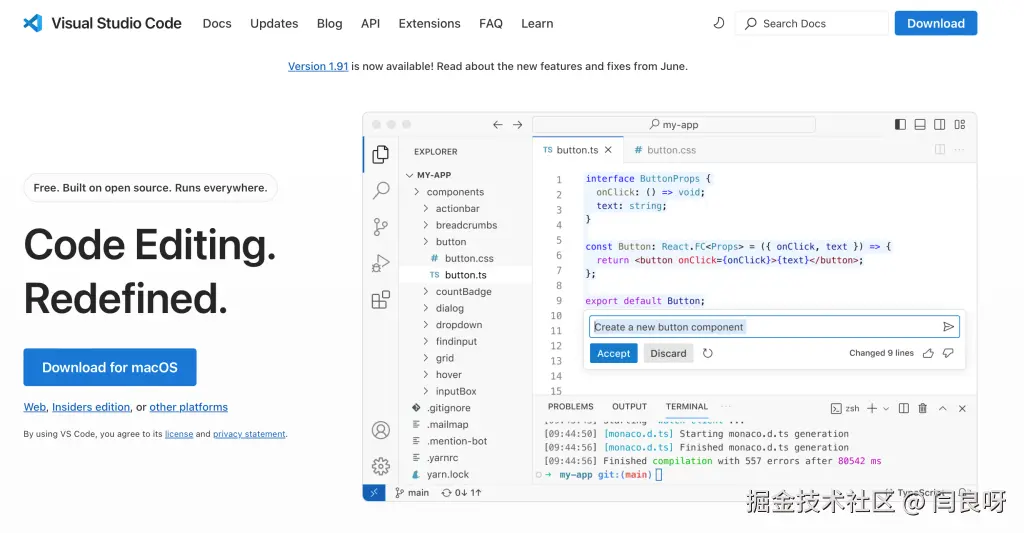1024x533 pixels.
Task: Toggle the primary sidebar layout icon
Action: [900, 125]
